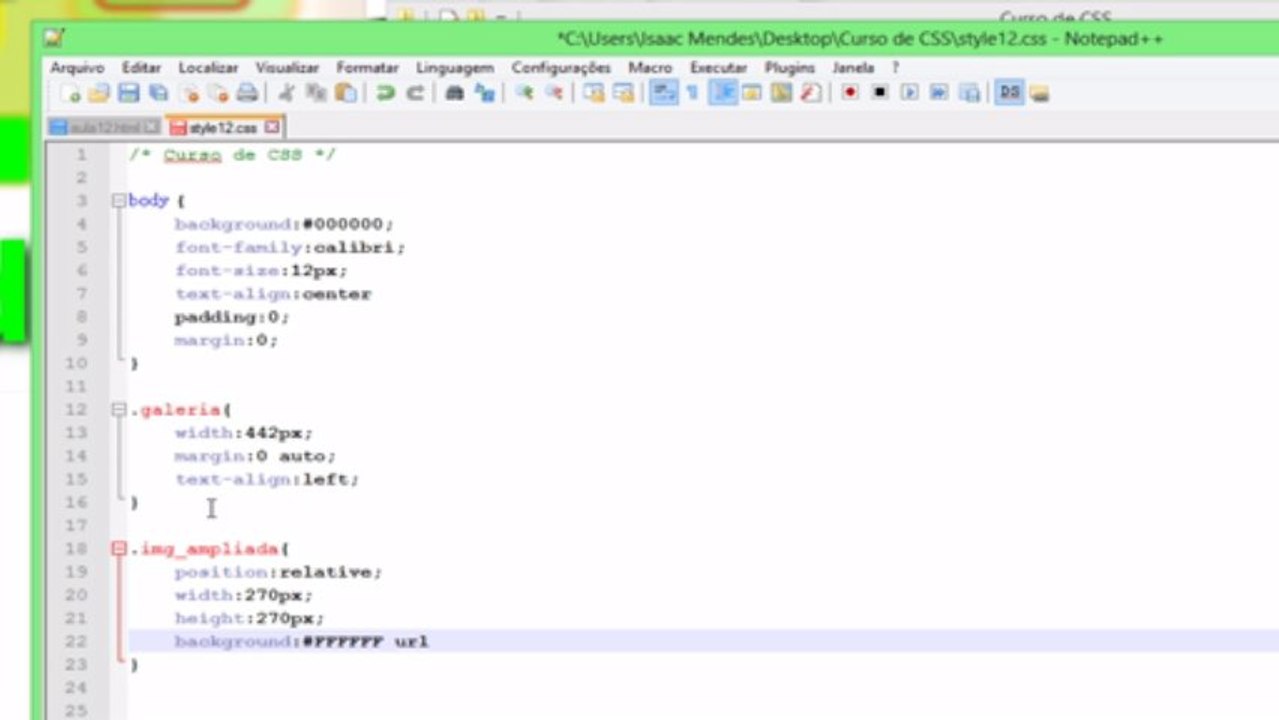
Task: Click the user-defined language icon
Action: (751, 93)
